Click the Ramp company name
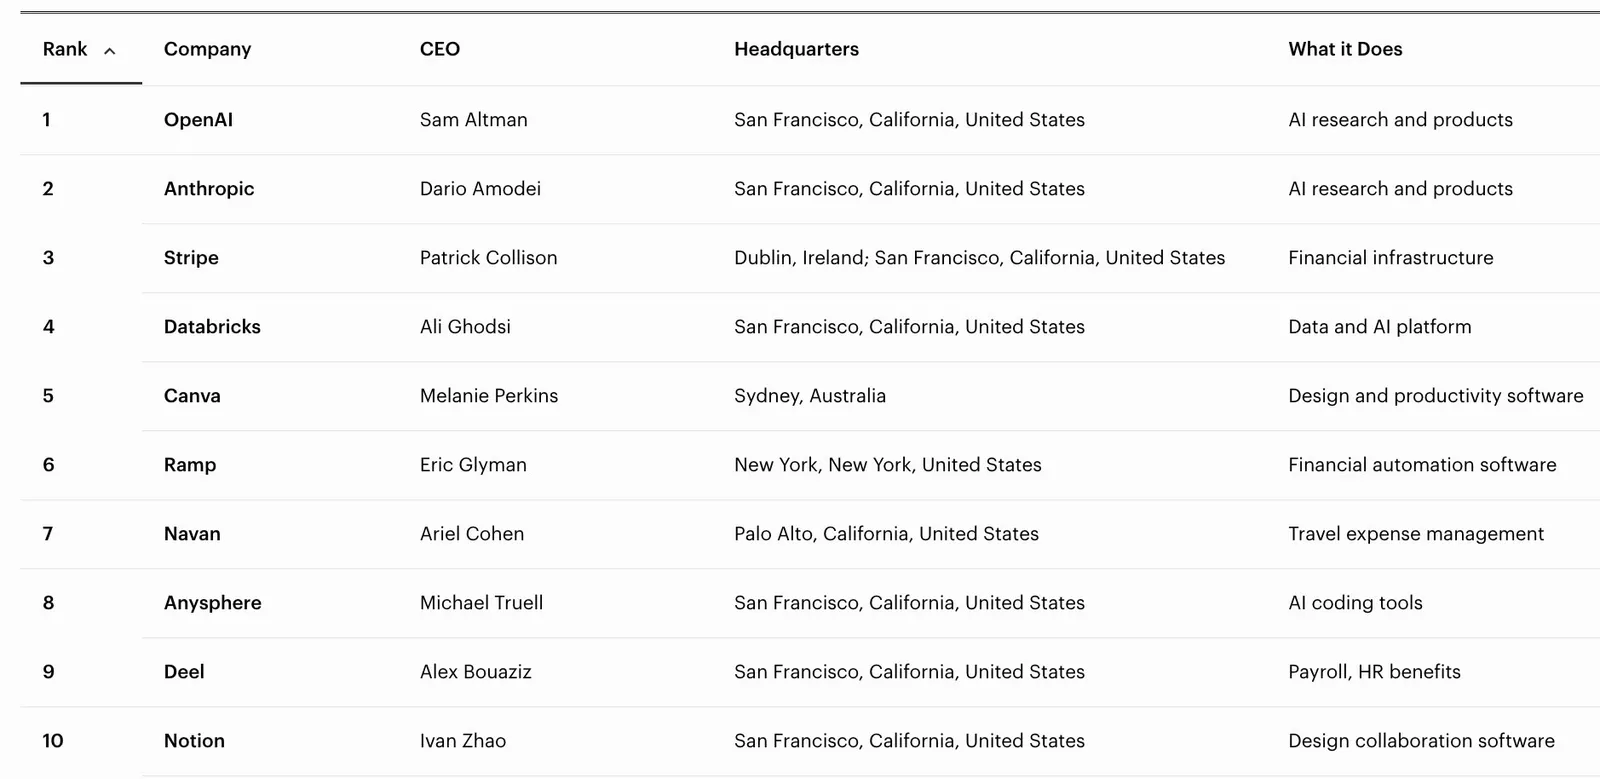This screenshot has width=1600, height=779. click(x=190, y=465)
